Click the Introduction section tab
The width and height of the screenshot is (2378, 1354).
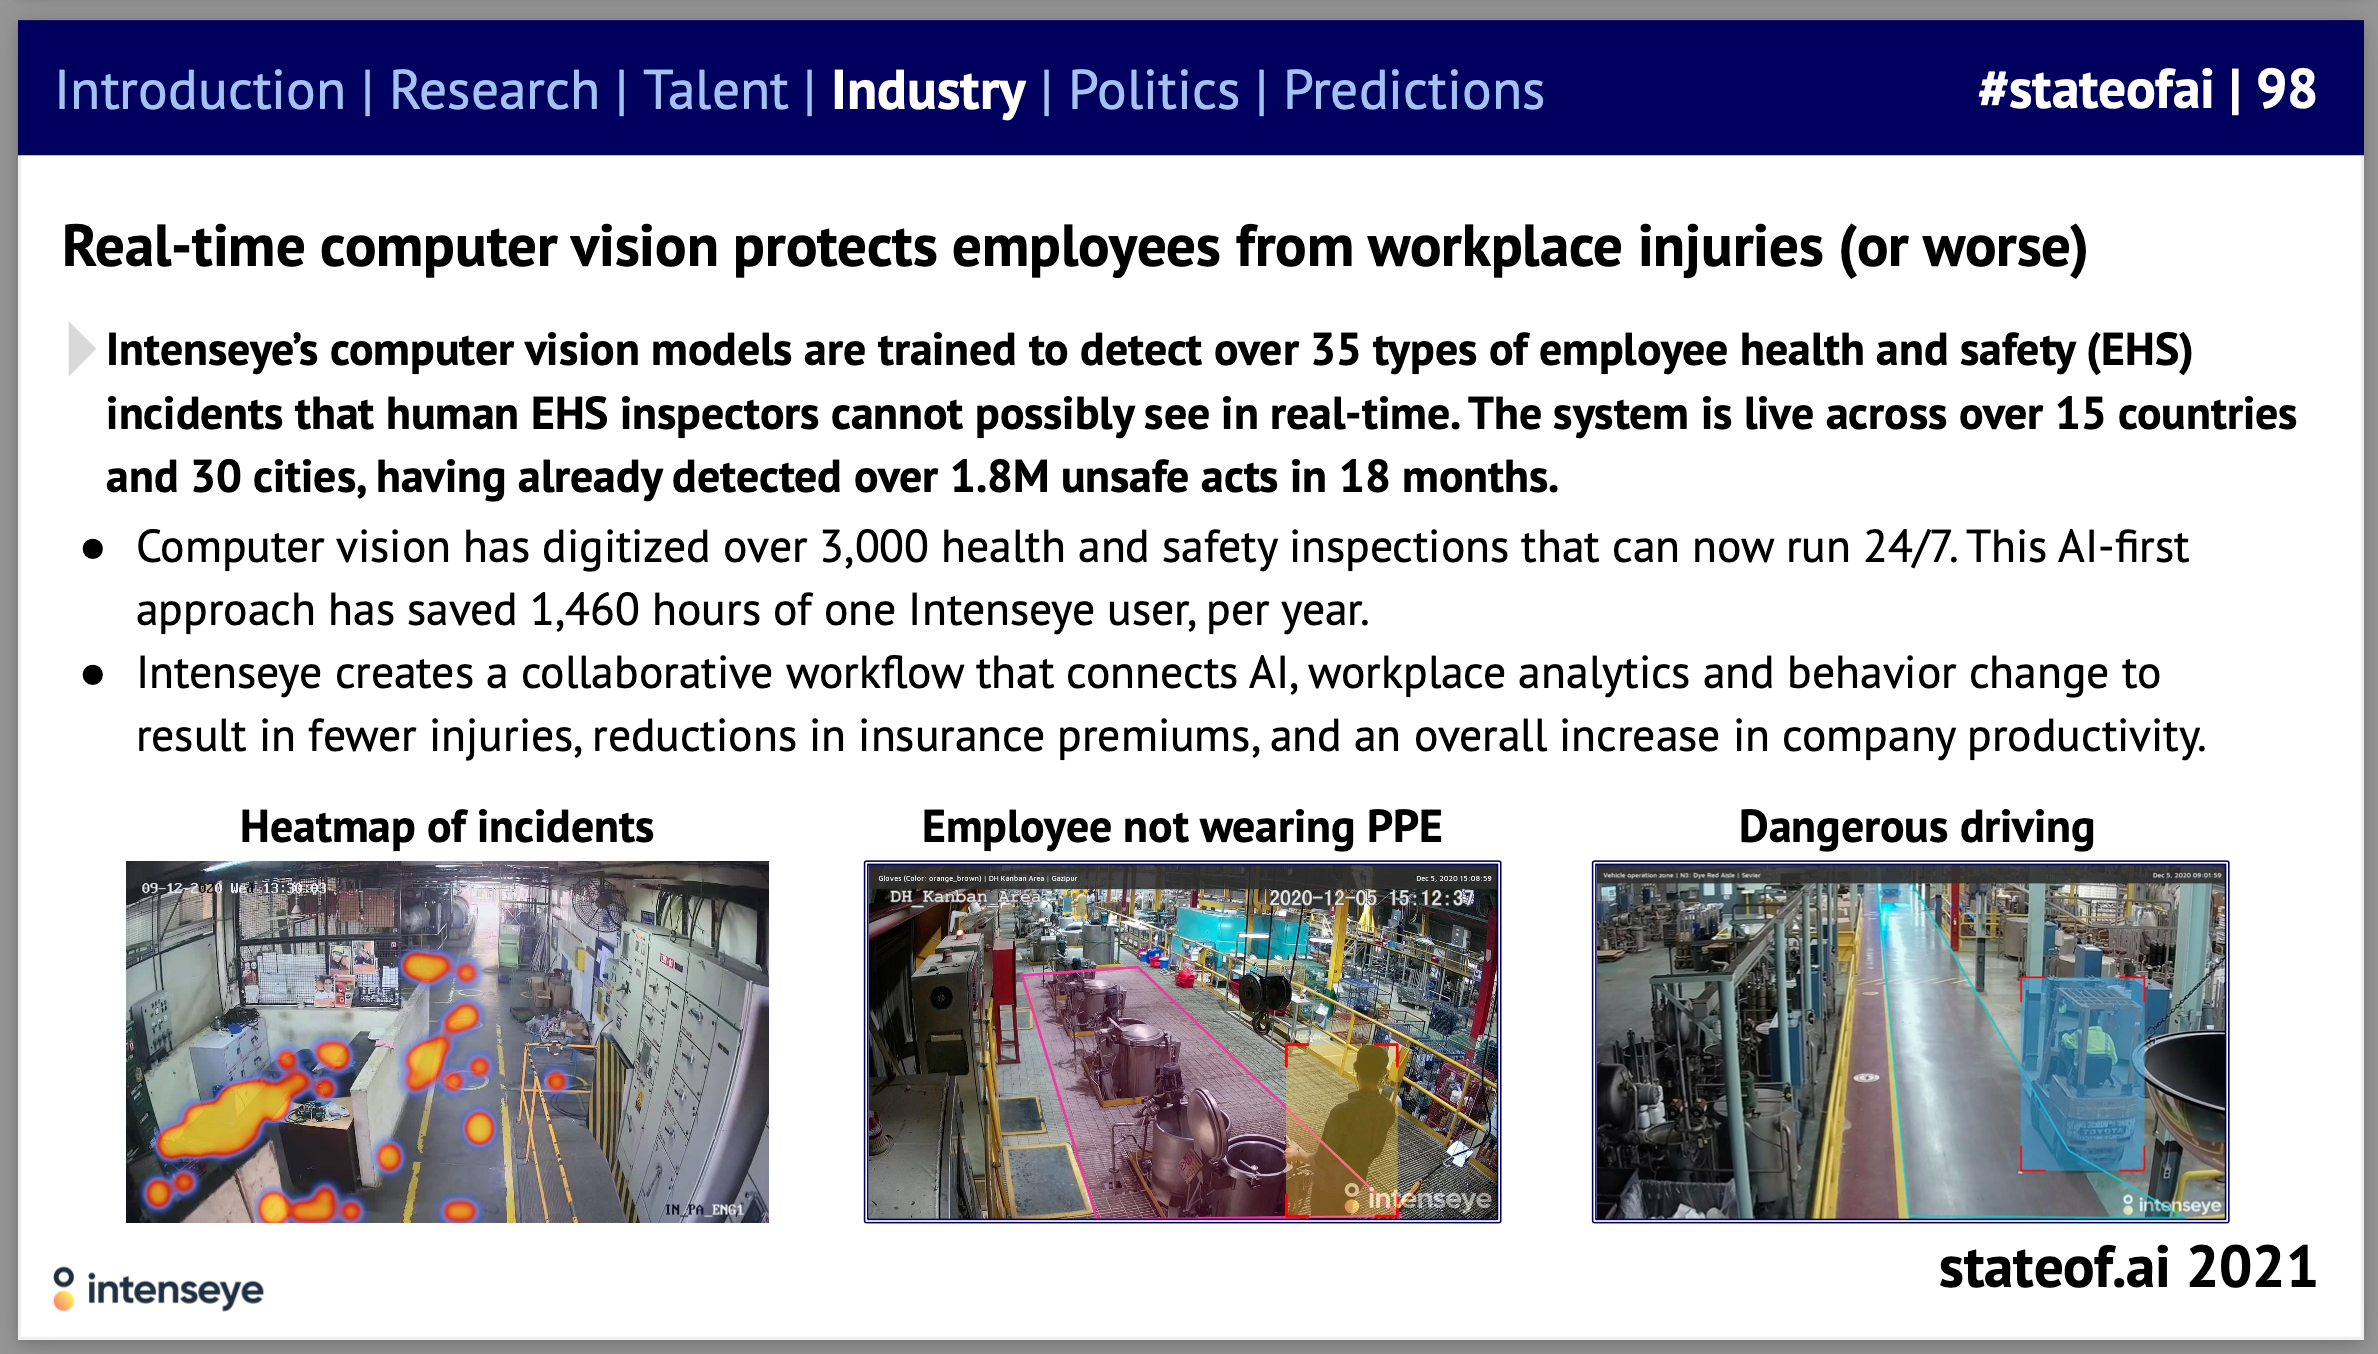(x=200, y=91)
